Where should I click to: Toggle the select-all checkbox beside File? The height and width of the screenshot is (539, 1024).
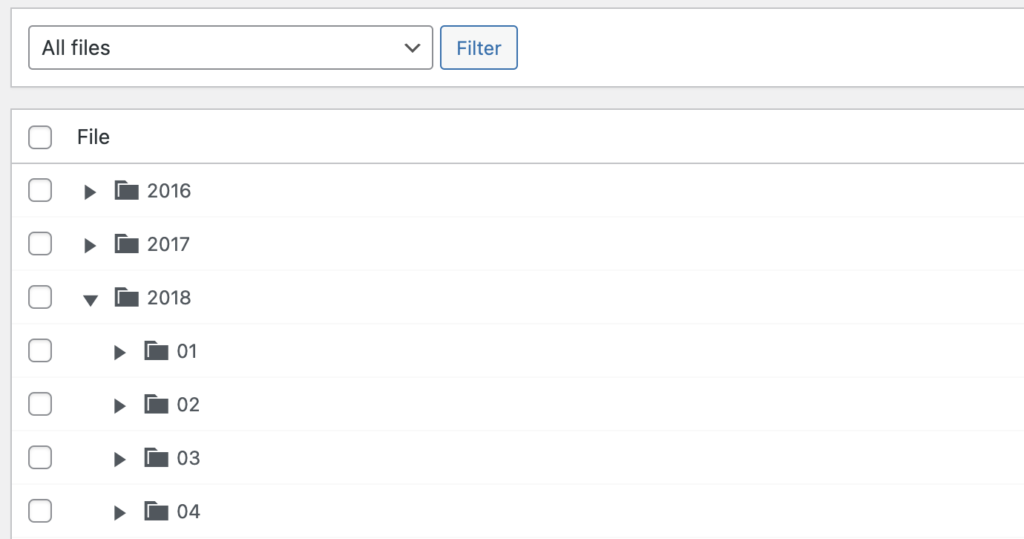pos(40,137)
